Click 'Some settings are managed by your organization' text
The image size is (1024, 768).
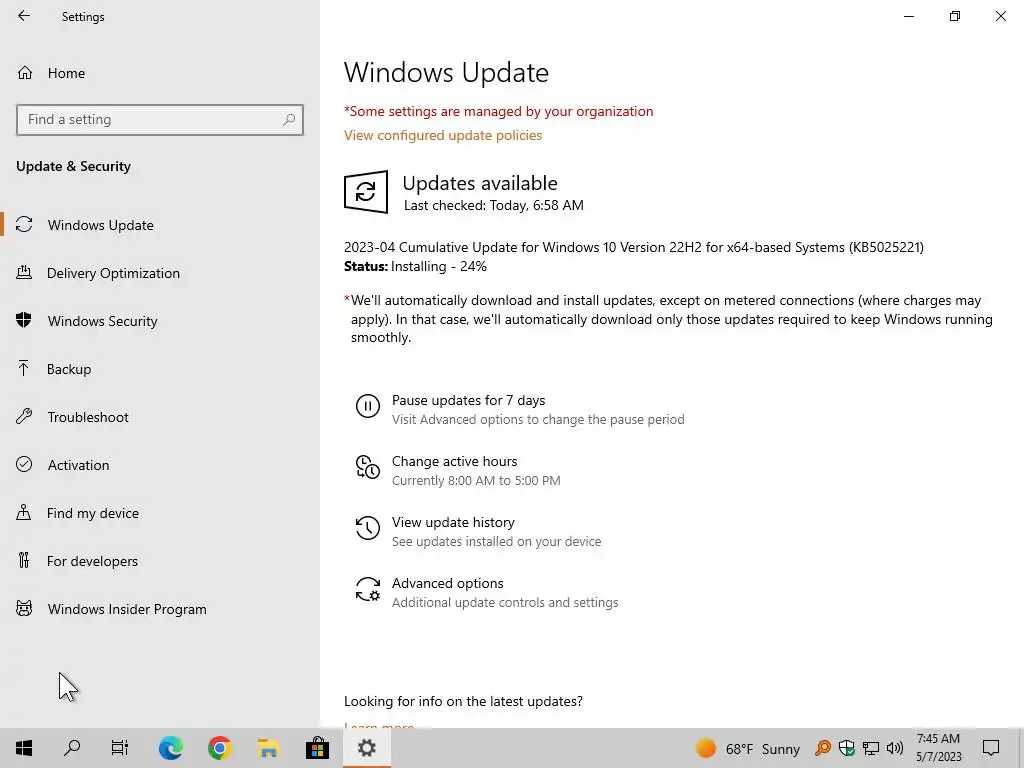(498, 111)
